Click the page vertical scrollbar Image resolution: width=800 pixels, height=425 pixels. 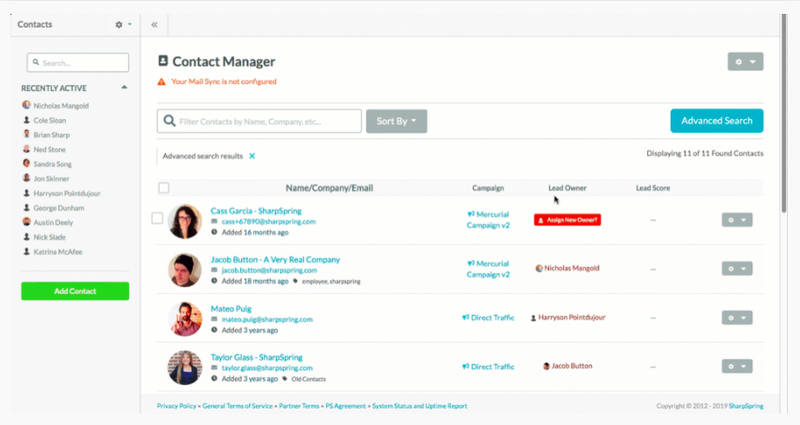point(784,113)
